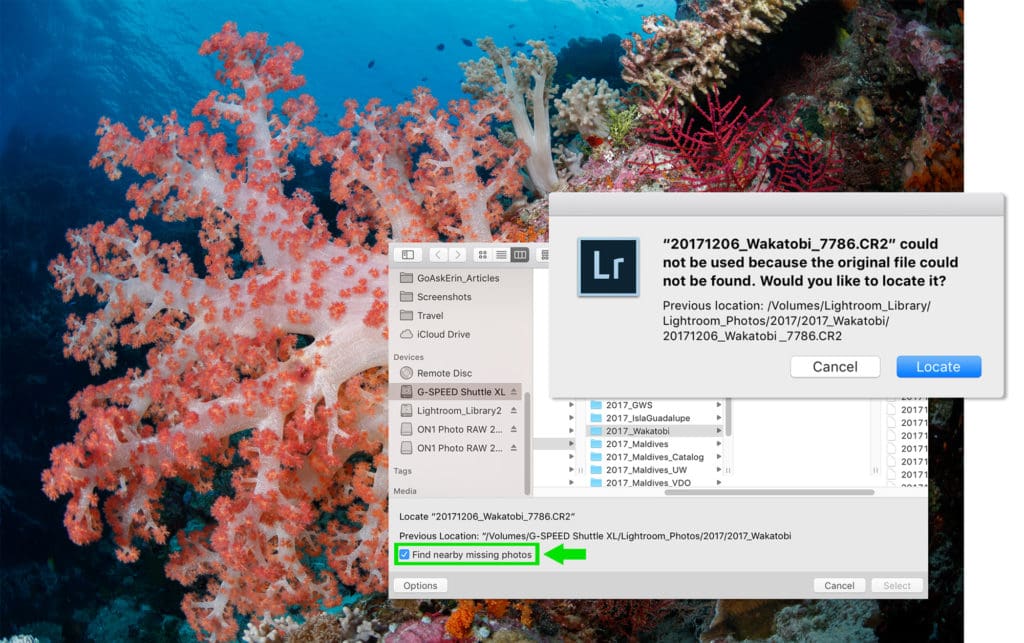Click the blue Locate button
1024x643 pixels.
[x=938, y=367]
